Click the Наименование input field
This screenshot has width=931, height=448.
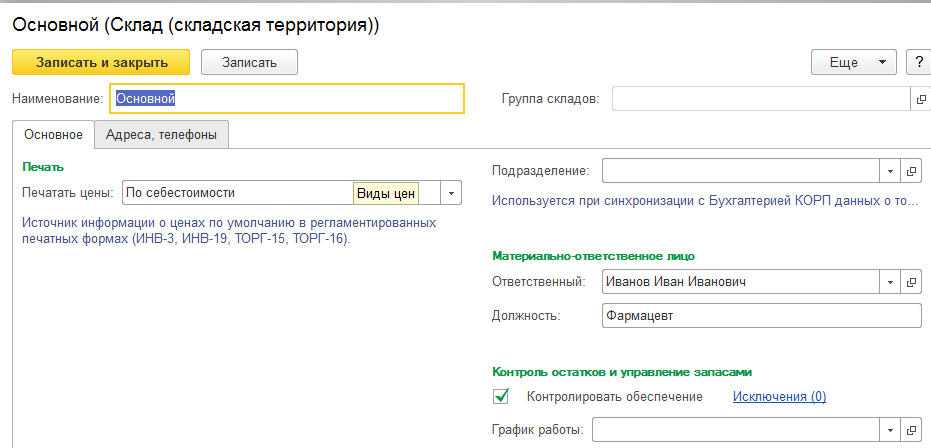(x=287, y=99)
